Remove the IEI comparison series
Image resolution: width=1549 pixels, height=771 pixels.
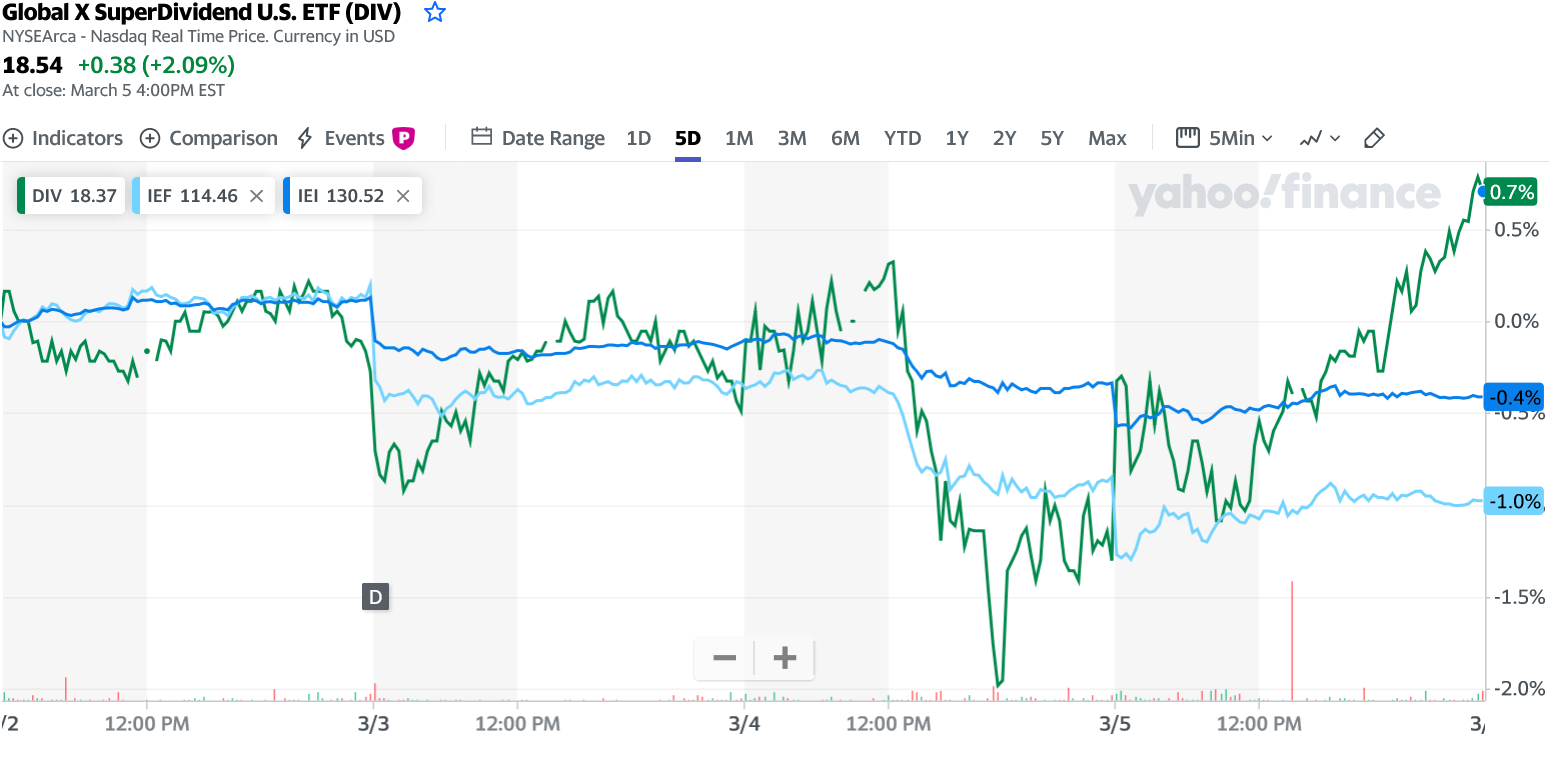pos(403,196)
